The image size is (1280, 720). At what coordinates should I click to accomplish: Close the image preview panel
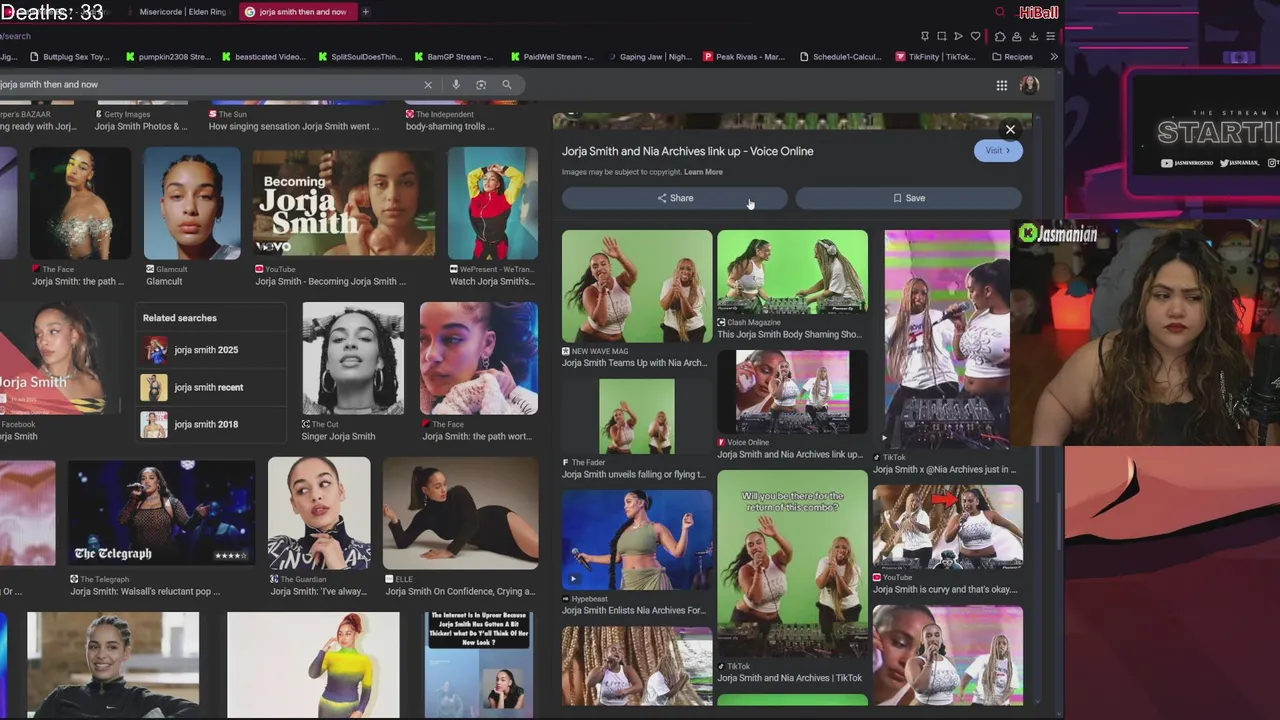tap(1010, 129)
